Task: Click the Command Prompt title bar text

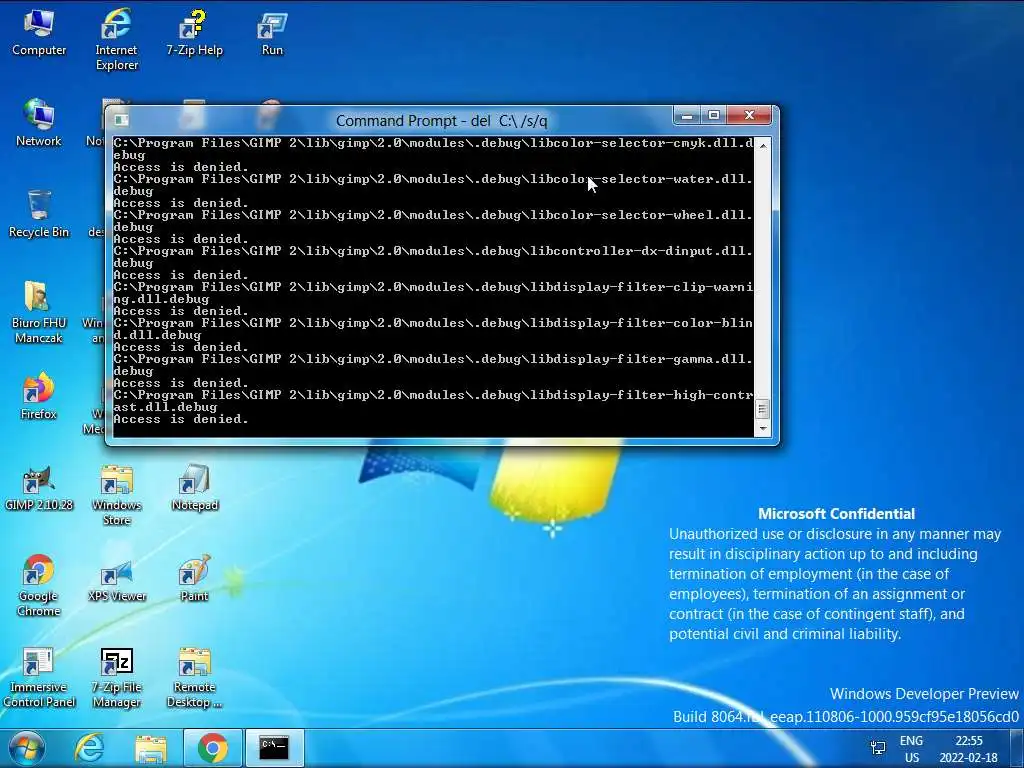Action: pyautogui.click(x=441, y=121)
